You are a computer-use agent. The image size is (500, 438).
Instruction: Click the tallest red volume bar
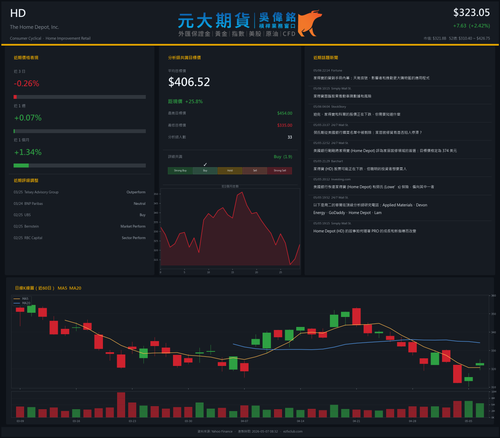tap(121, 405)
